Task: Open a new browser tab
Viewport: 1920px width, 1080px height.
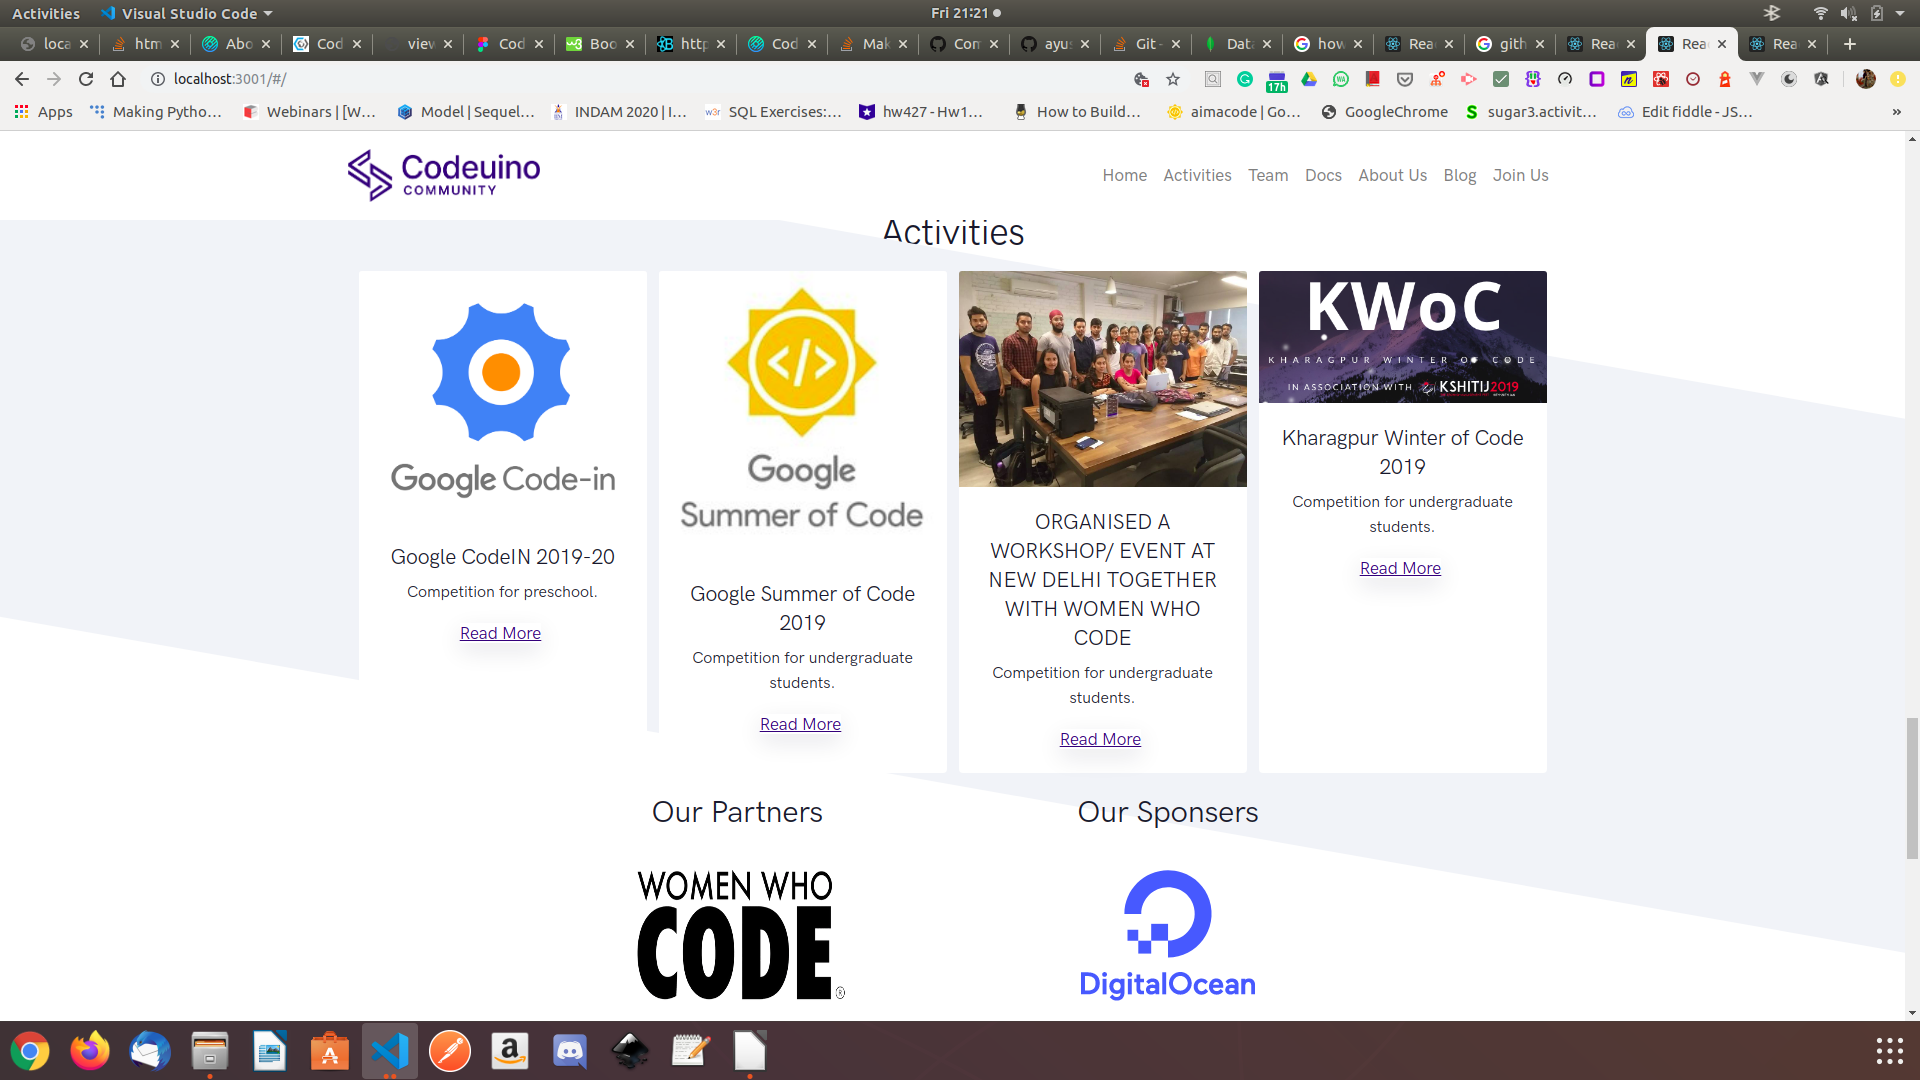Action: [1849, 44]
